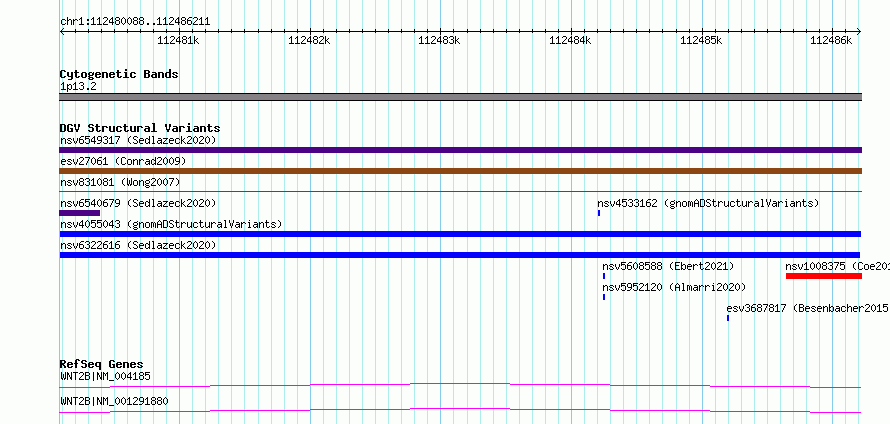The height and width of the screenshot is (424, 890).
Task: Open variant nsv6549317 (Sedlazeck2020) label
Action: 138,140
